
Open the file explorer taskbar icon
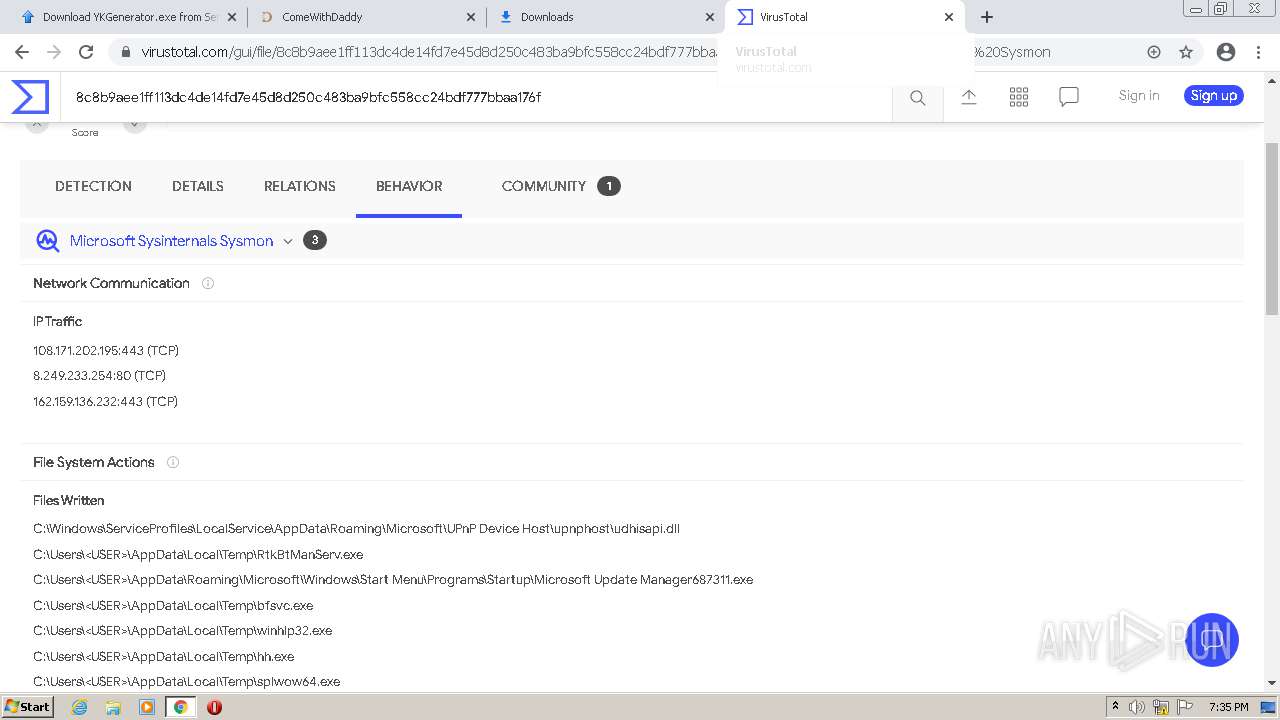click(x=113, y=707)
